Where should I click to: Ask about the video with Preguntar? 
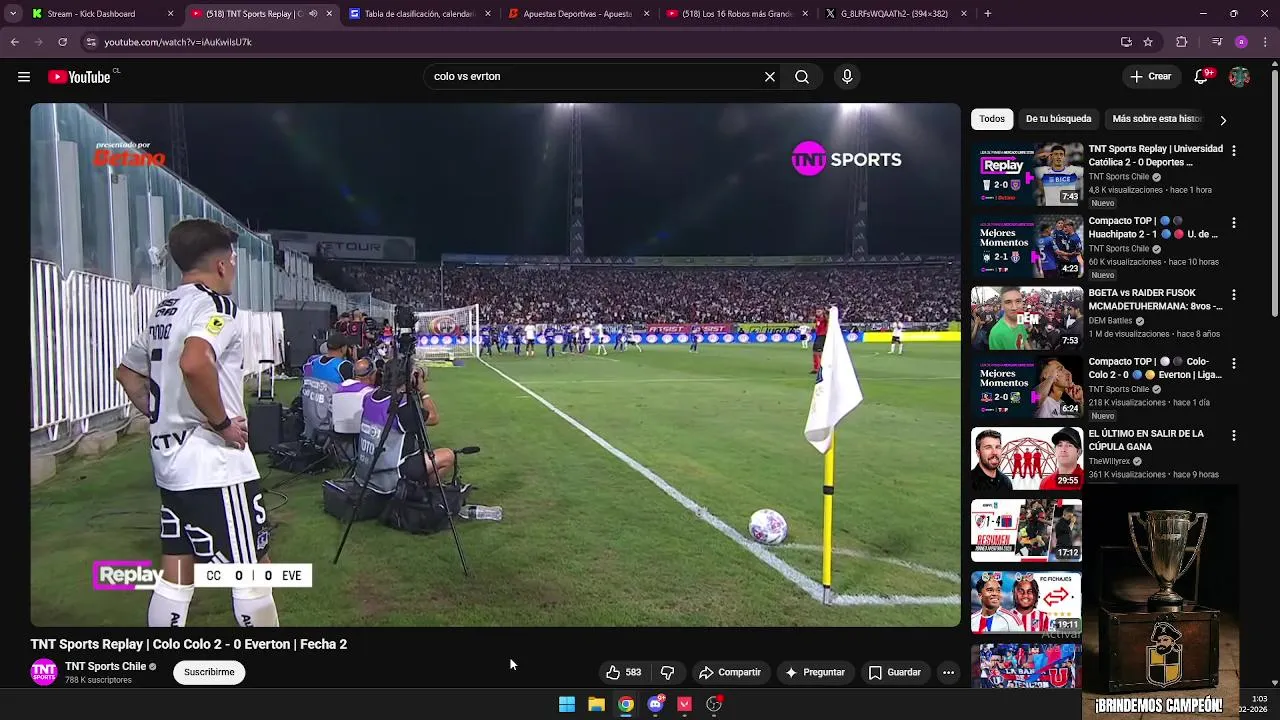815,672
